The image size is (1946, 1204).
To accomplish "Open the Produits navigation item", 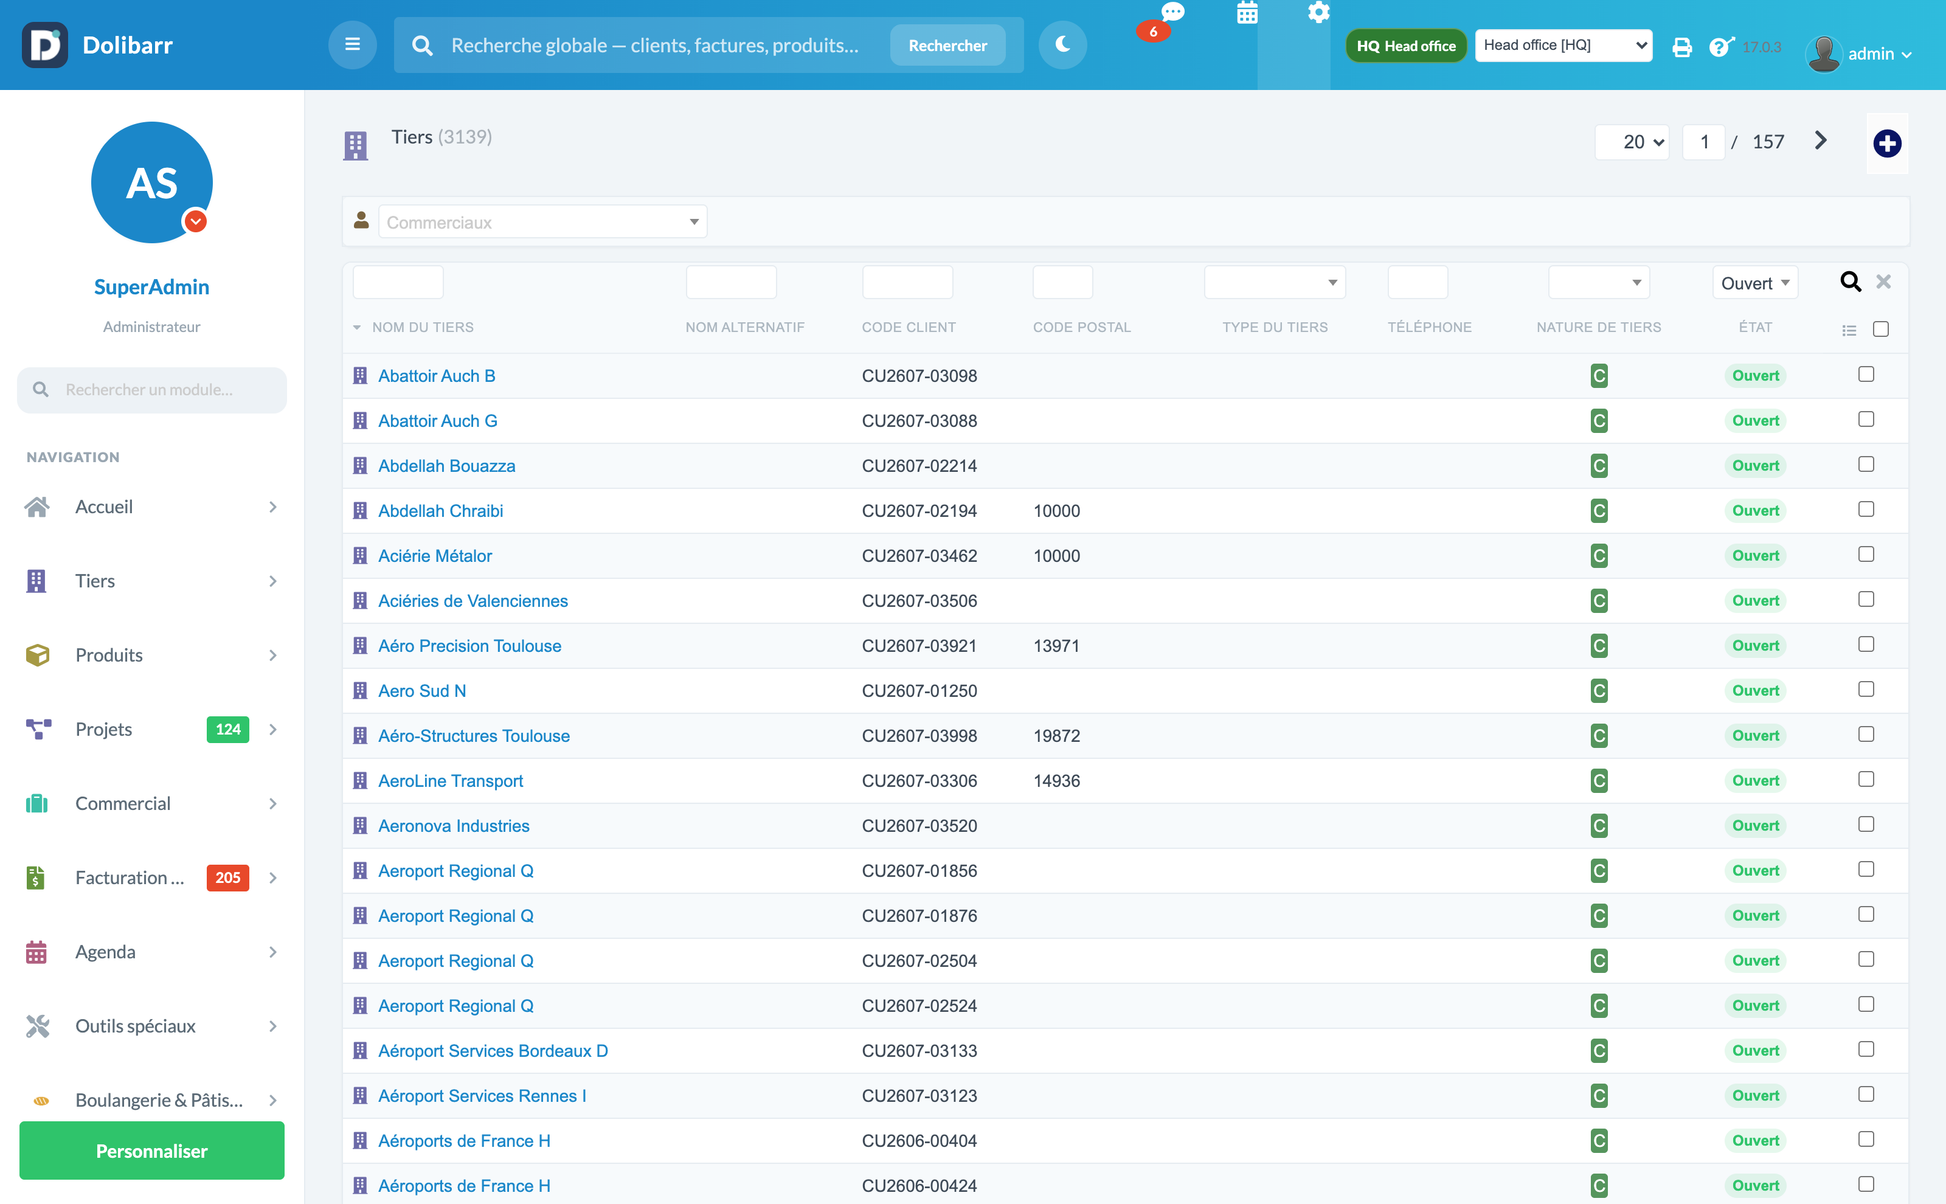I will (x=152, y=655).
